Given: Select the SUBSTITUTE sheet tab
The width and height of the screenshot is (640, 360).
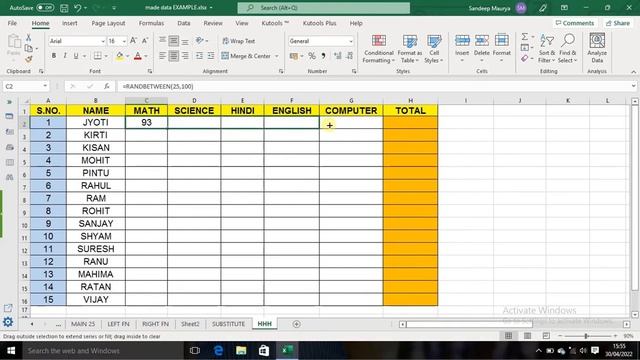Looking at the screenshot, I should 228,324.
